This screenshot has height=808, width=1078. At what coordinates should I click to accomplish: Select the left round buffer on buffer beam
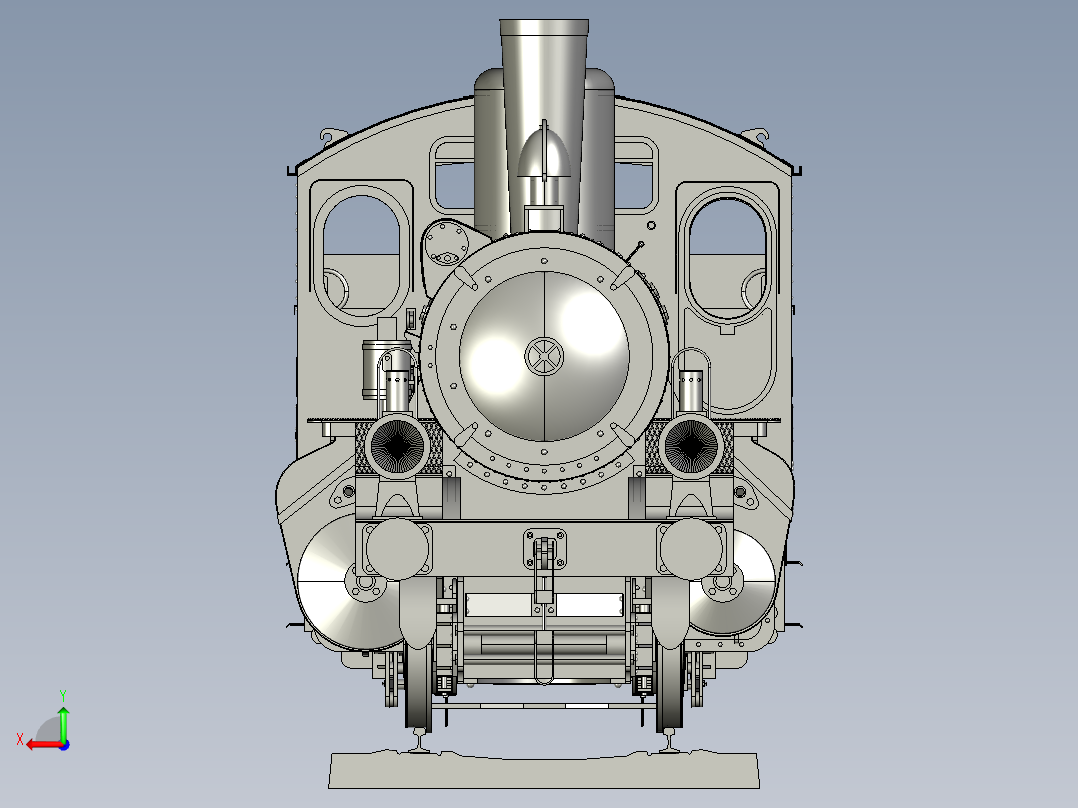[x=397, y=548]
